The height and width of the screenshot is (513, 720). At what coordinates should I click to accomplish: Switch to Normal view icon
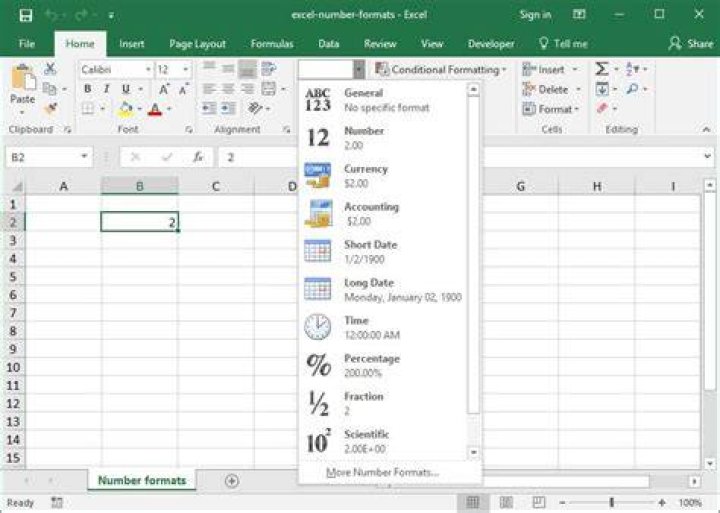(472, 502)
